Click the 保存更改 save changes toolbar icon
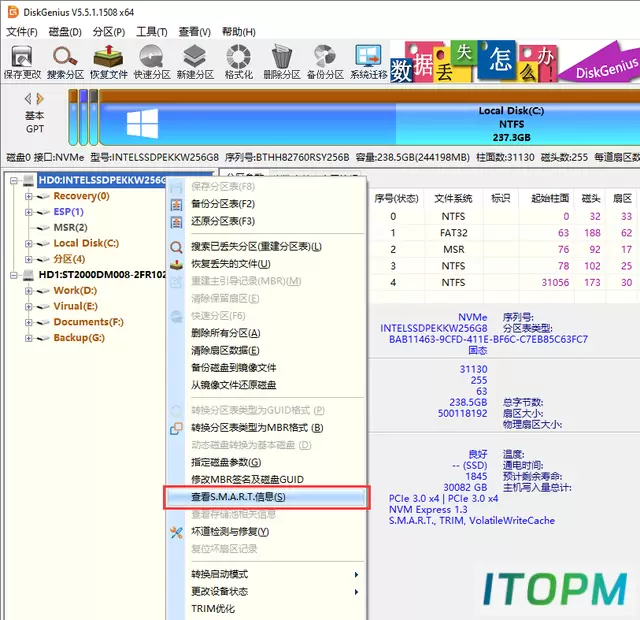The image size is (640, 620). [x=22, y=62]
